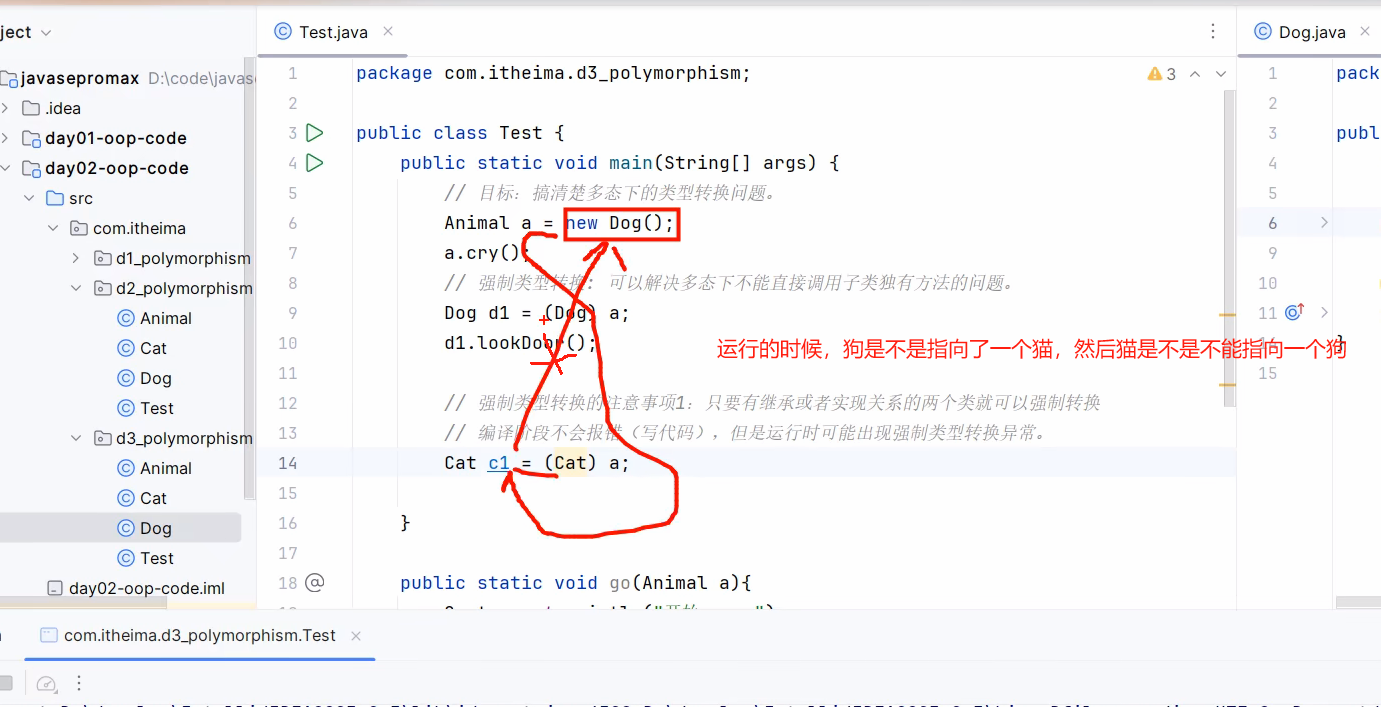Open Animal class under d2_polymorphism
This screenshot has width=1381, height=707.
155,318
